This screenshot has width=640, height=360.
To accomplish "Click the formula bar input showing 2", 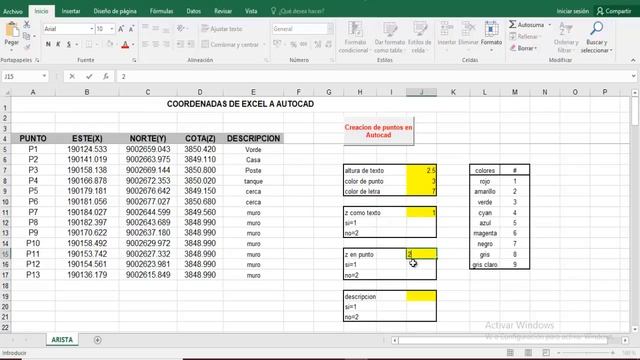I will (x=373, y=76).
